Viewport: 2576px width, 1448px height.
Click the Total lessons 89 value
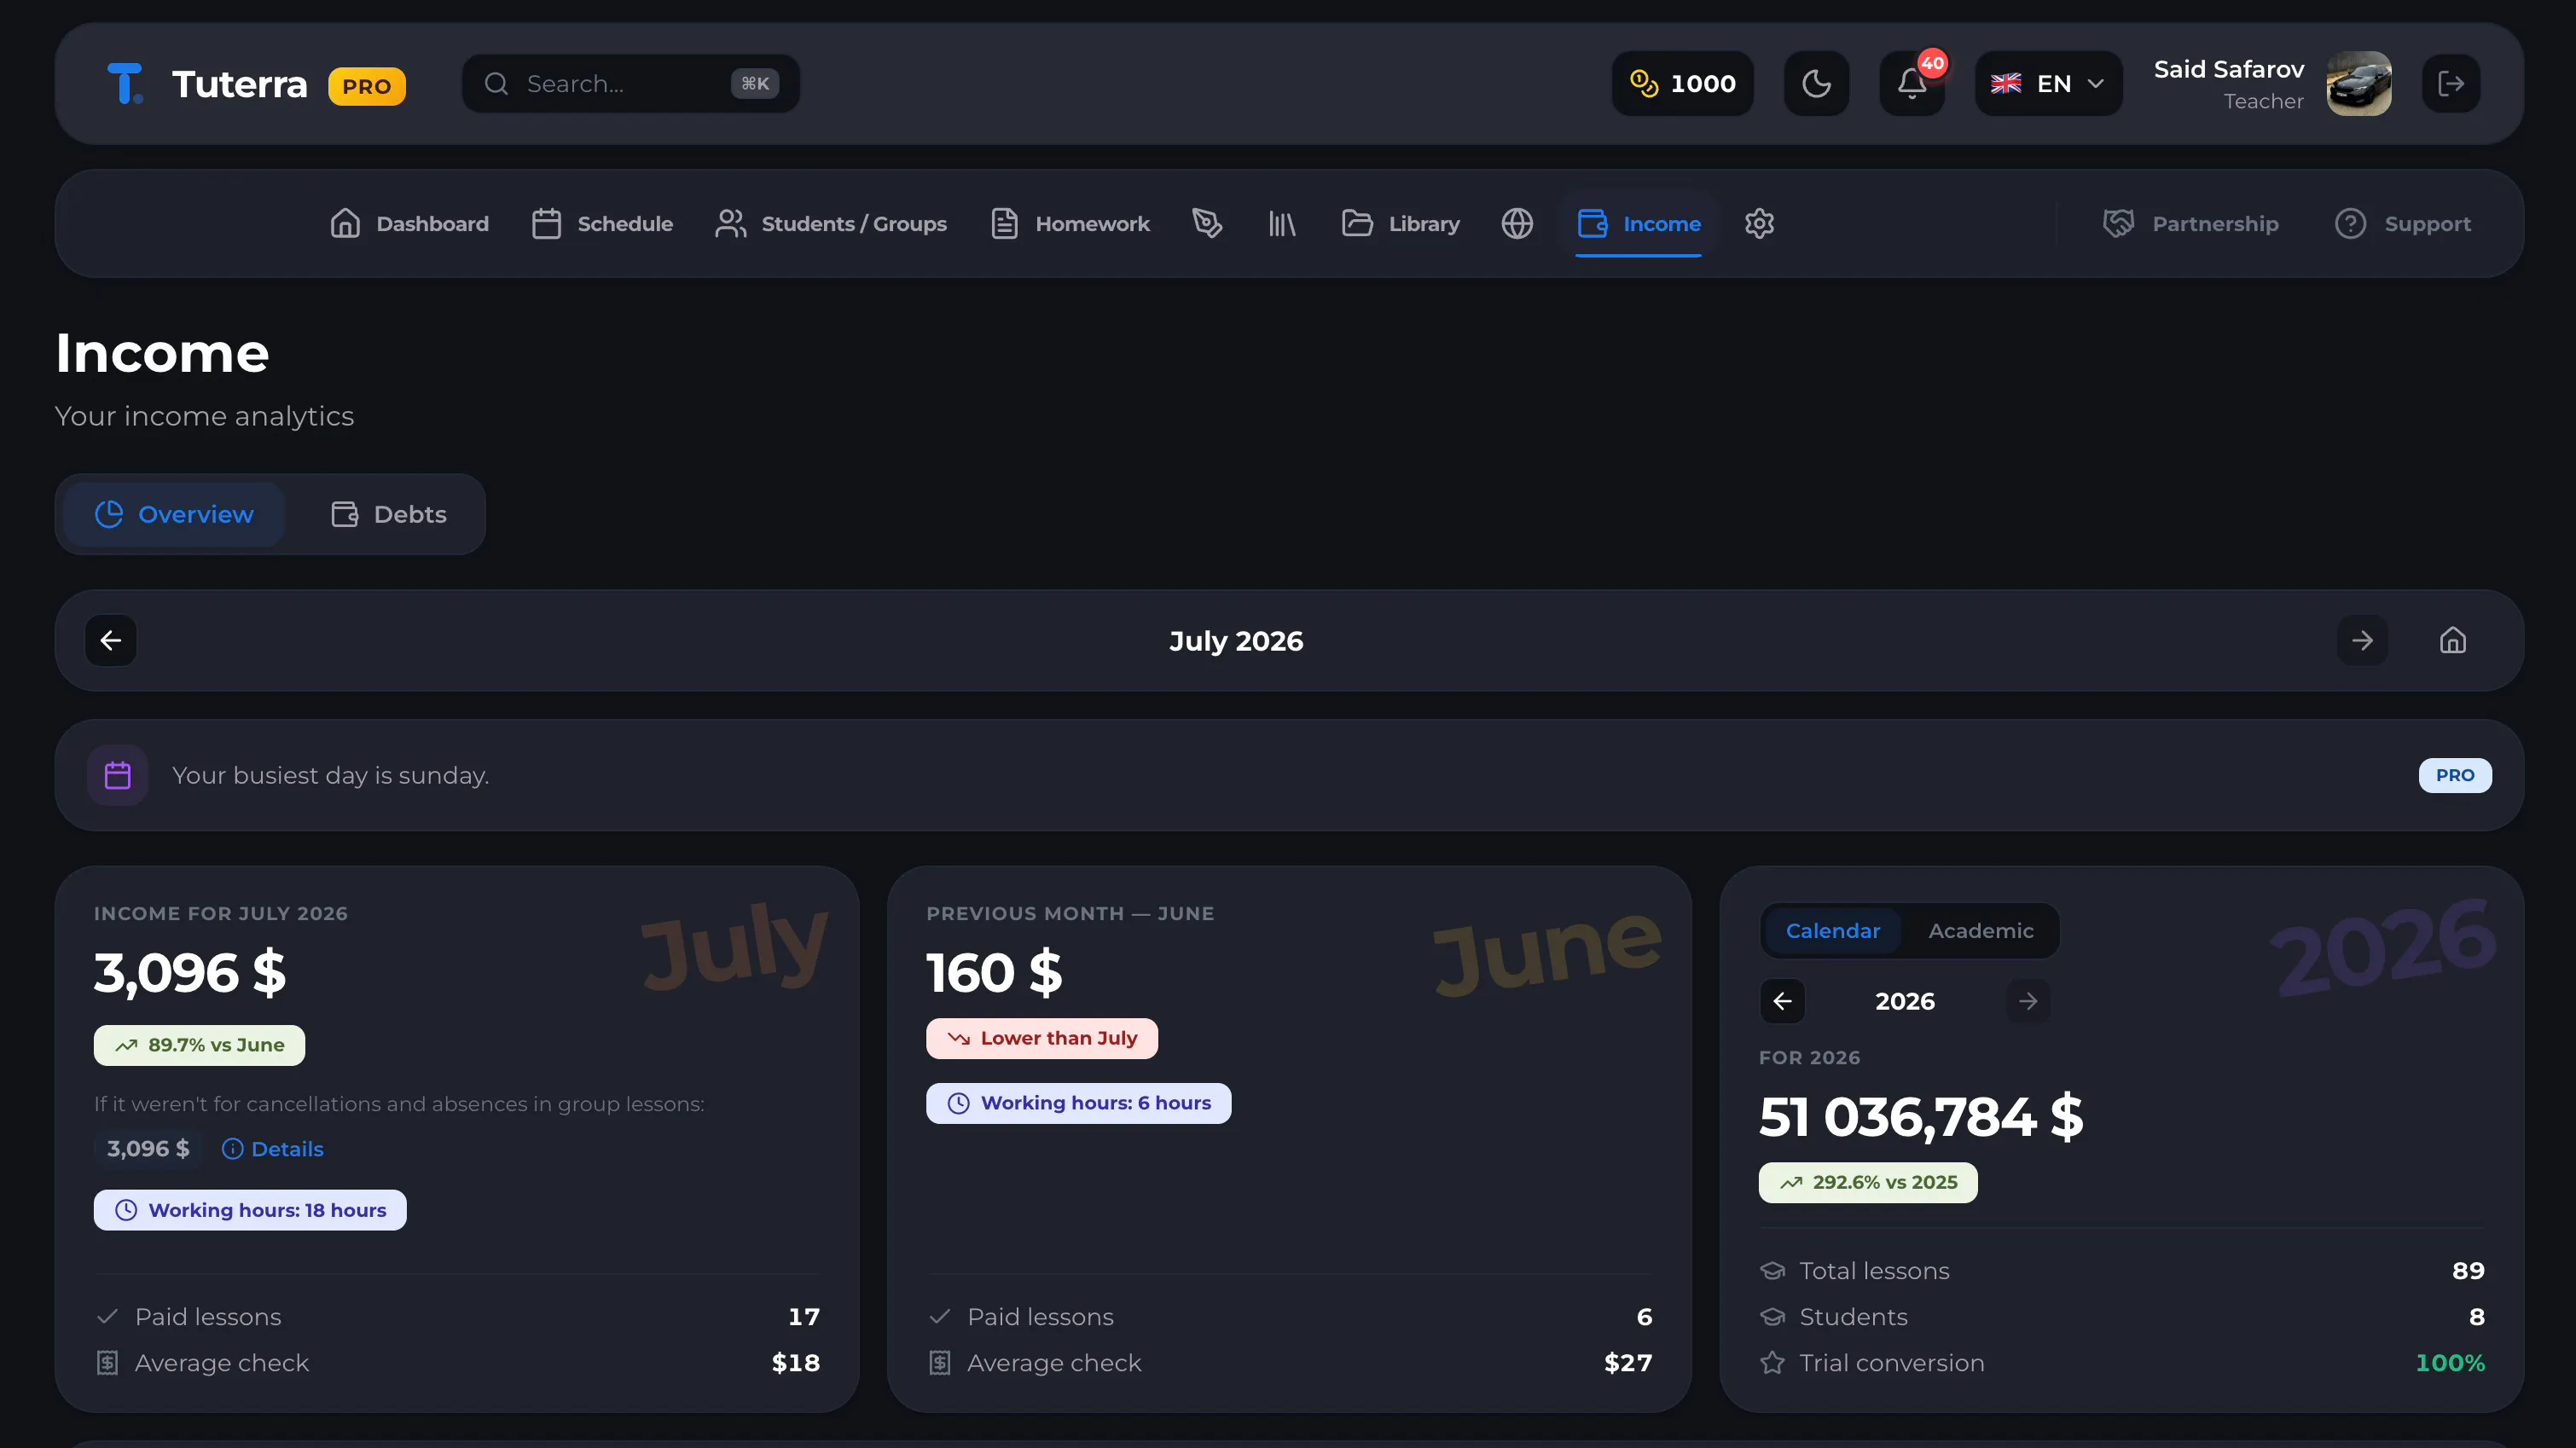pos(2468,1271)
